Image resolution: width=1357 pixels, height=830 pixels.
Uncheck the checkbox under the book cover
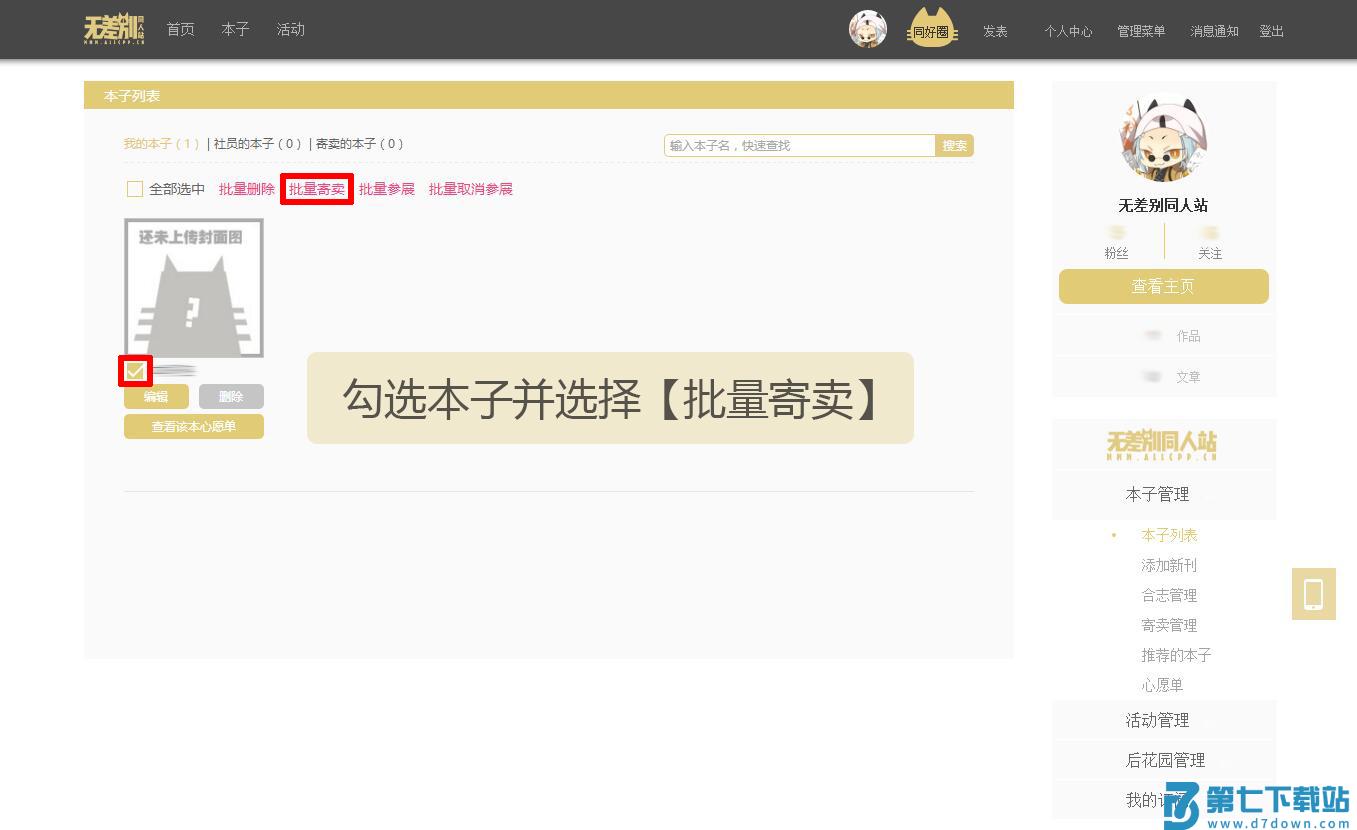point(135,372)
